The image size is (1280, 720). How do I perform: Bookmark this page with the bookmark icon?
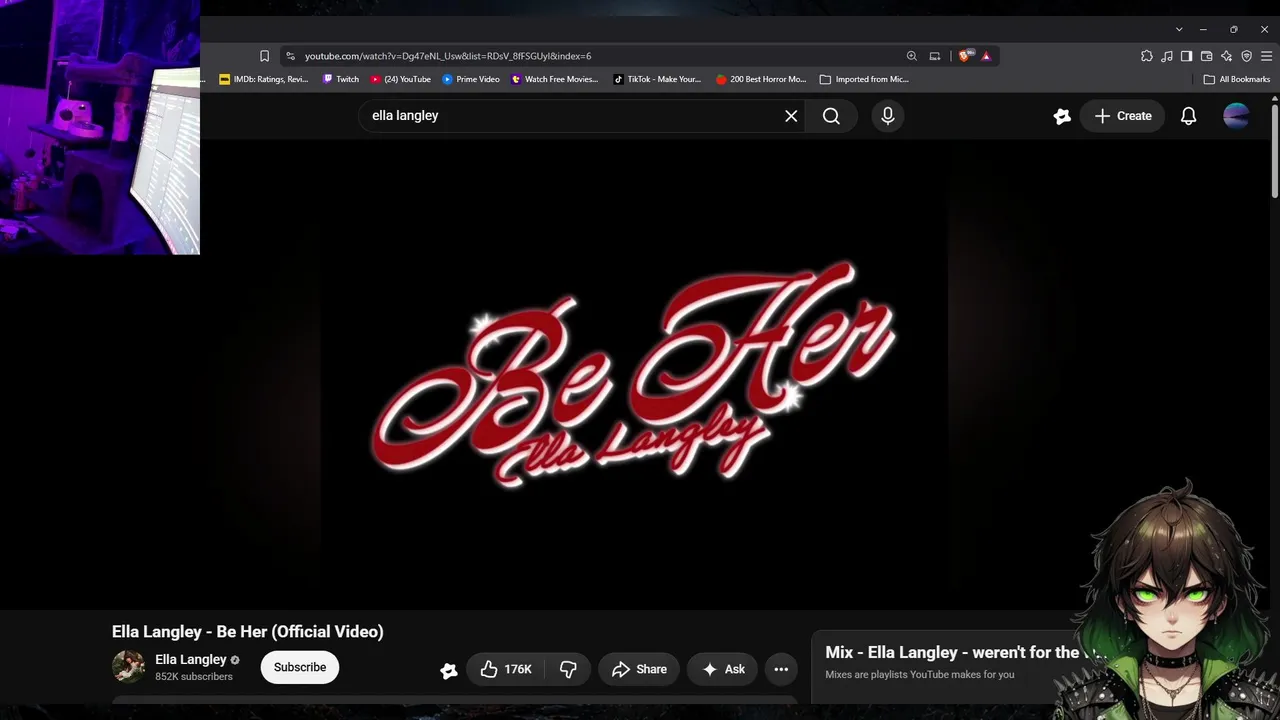[x=264, y=56]
